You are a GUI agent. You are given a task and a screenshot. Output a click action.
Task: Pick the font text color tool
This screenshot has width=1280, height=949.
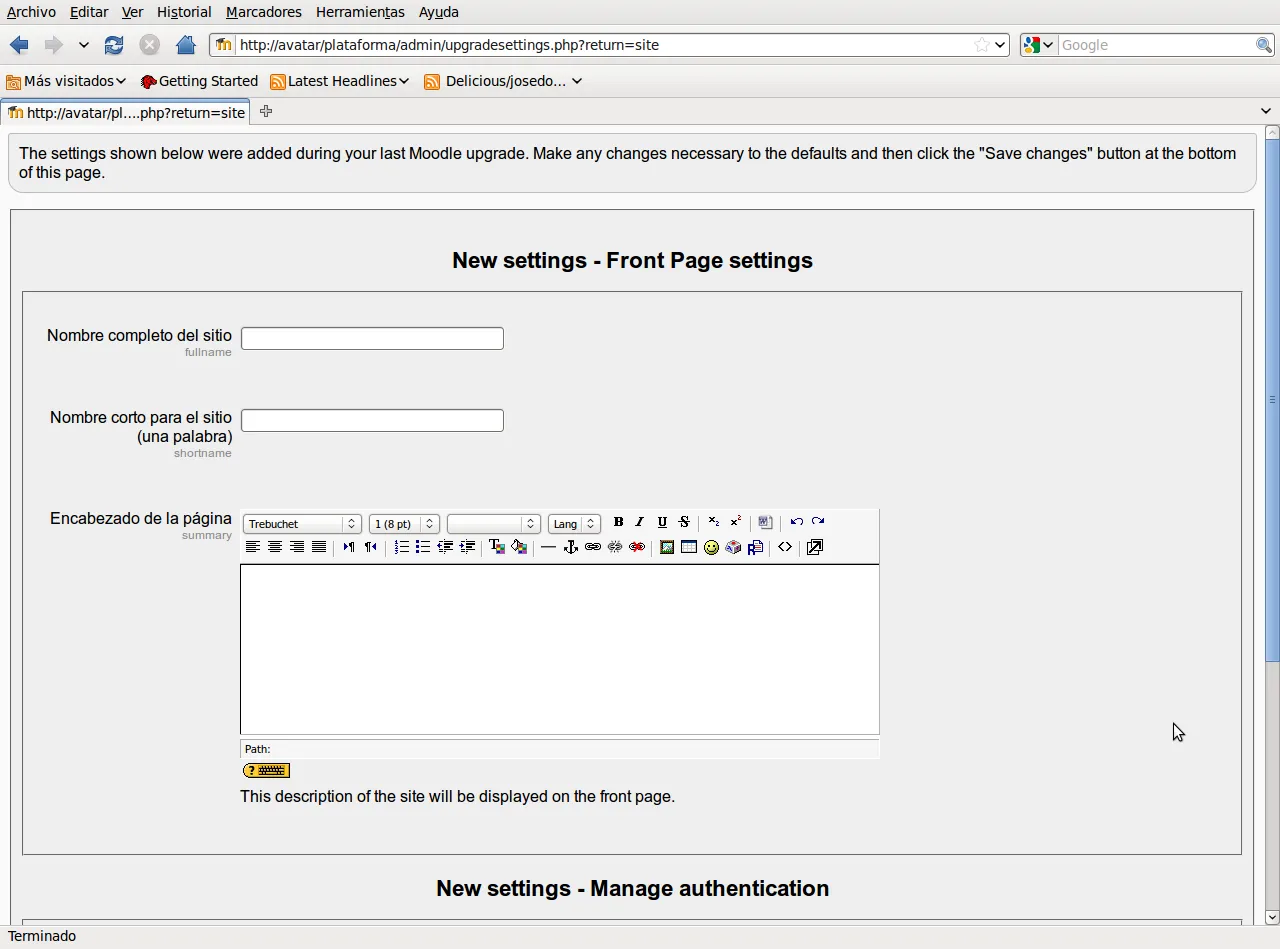coord(497,547)
